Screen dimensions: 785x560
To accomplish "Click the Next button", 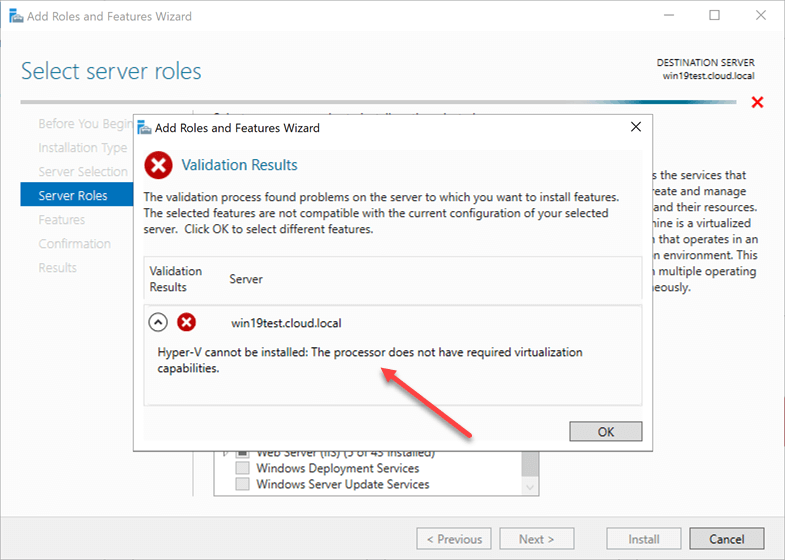I will 536,539.
